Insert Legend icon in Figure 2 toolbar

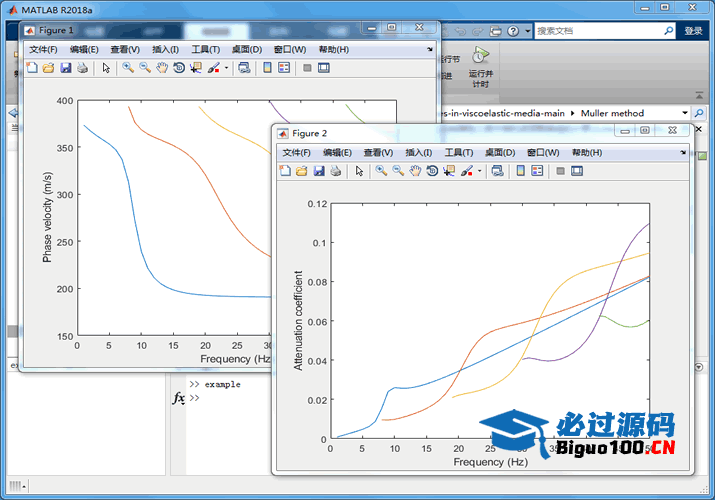coord(537,171)
